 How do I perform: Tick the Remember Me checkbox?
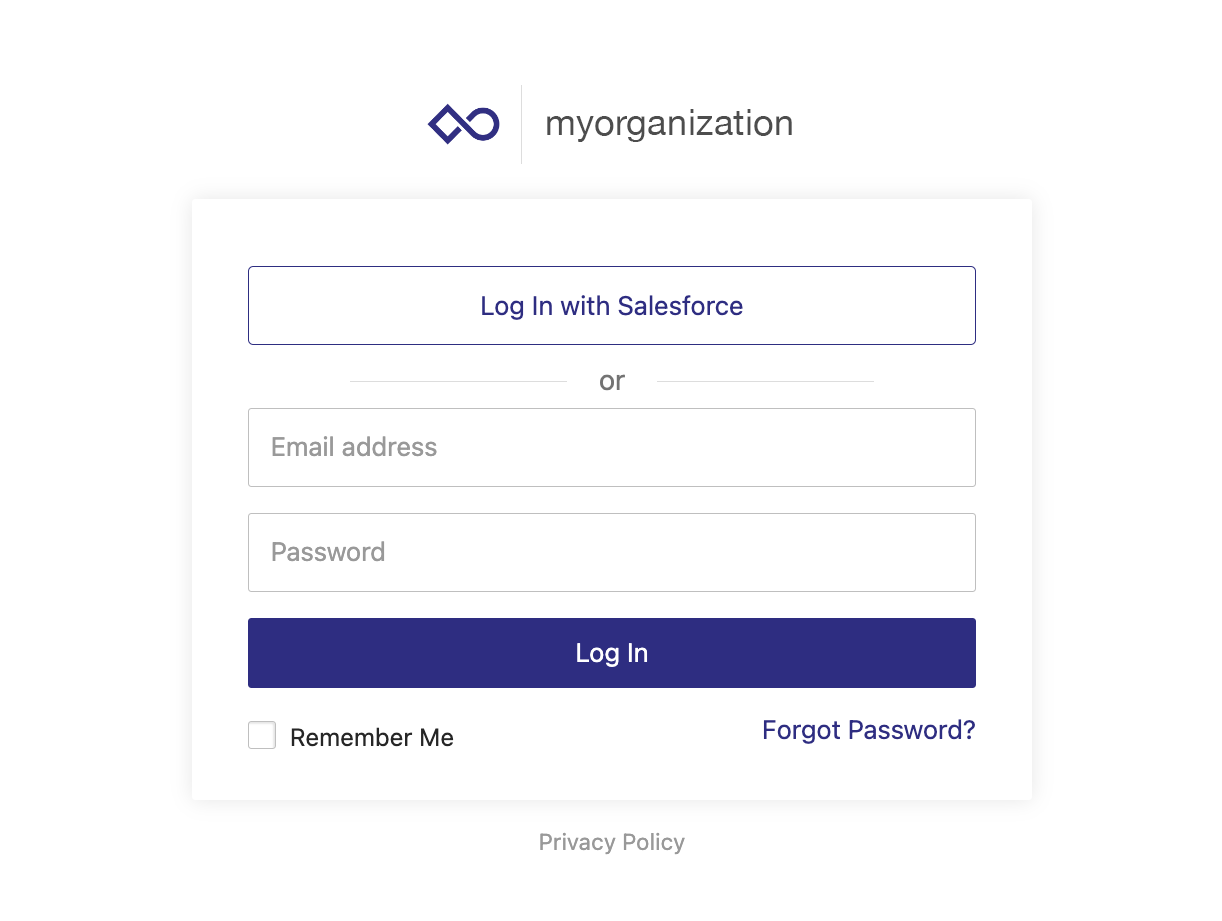pos(262,736)
